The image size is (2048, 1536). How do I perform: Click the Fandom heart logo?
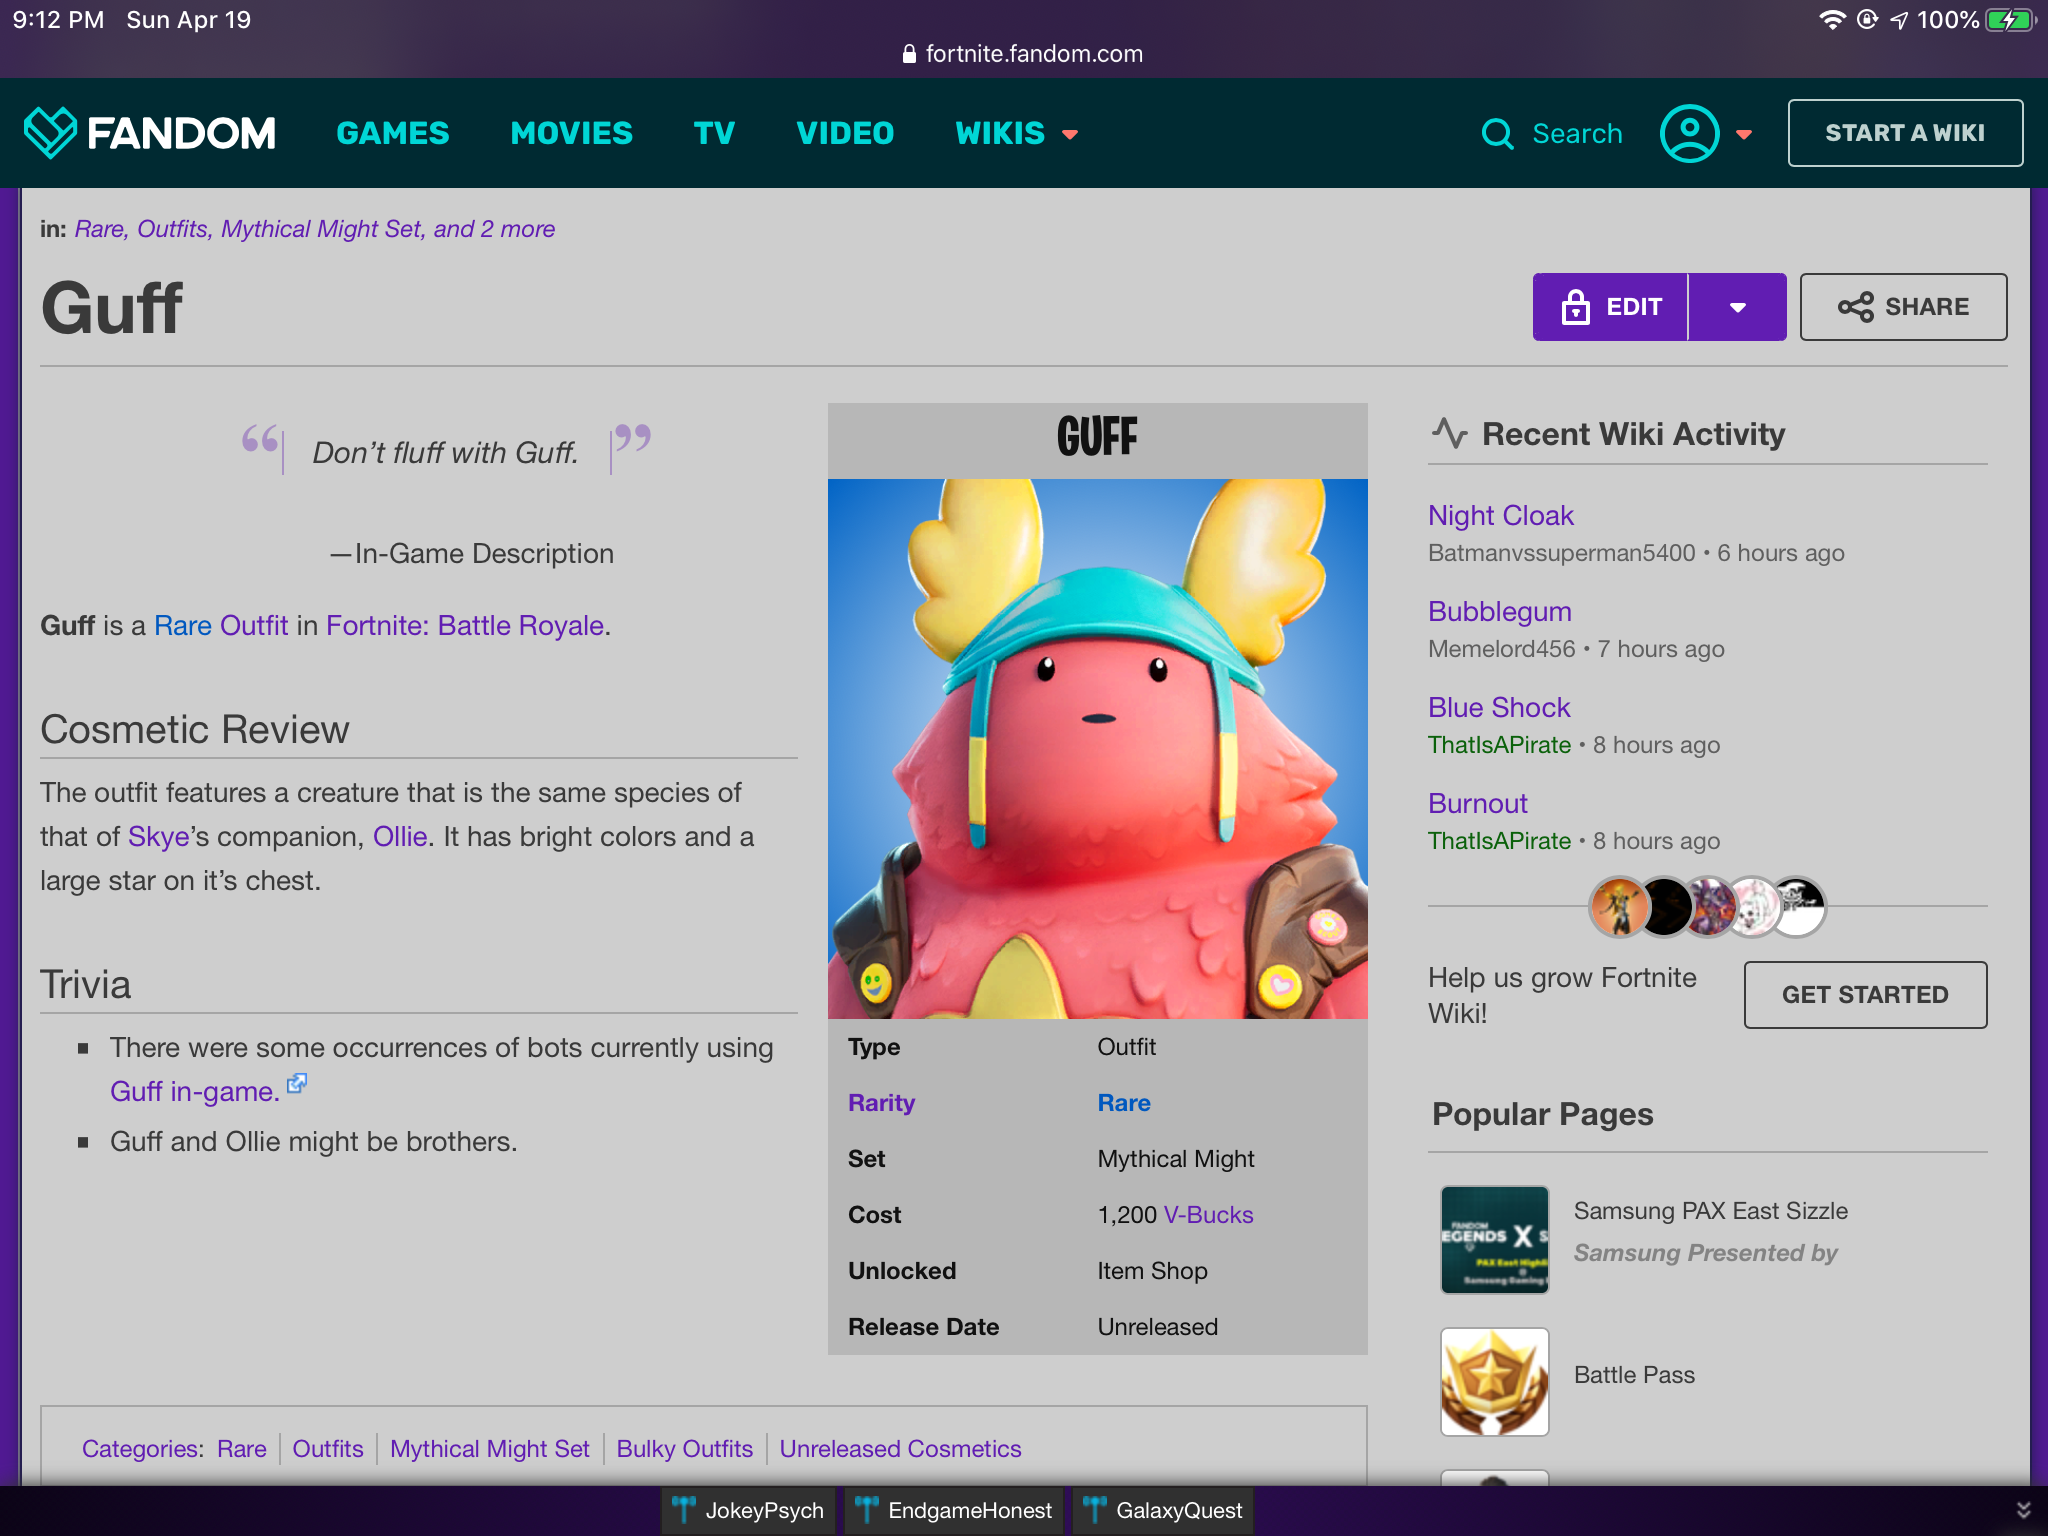pos(50,132)
